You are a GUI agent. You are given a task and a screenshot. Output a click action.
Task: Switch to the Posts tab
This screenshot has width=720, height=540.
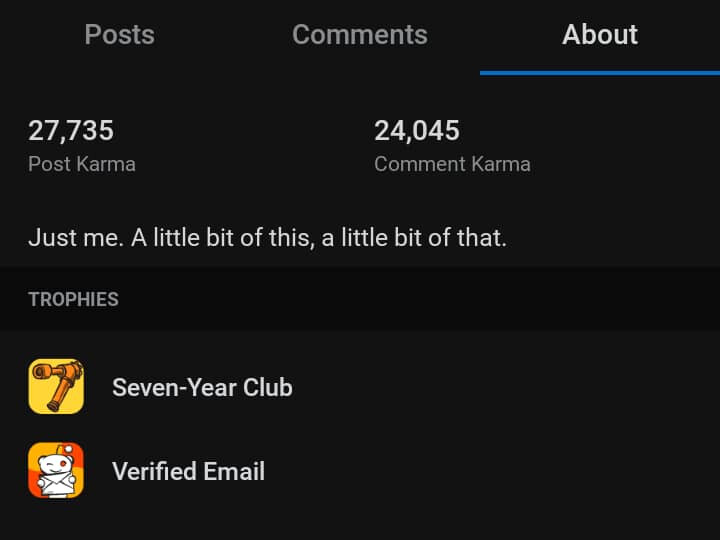(119, 35)
